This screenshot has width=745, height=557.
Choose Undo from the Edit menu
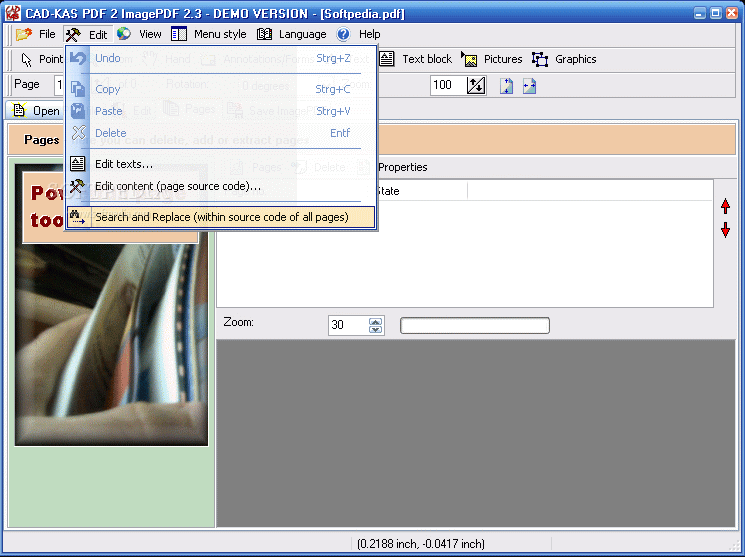pyautogui.click(x=221, y=58)
